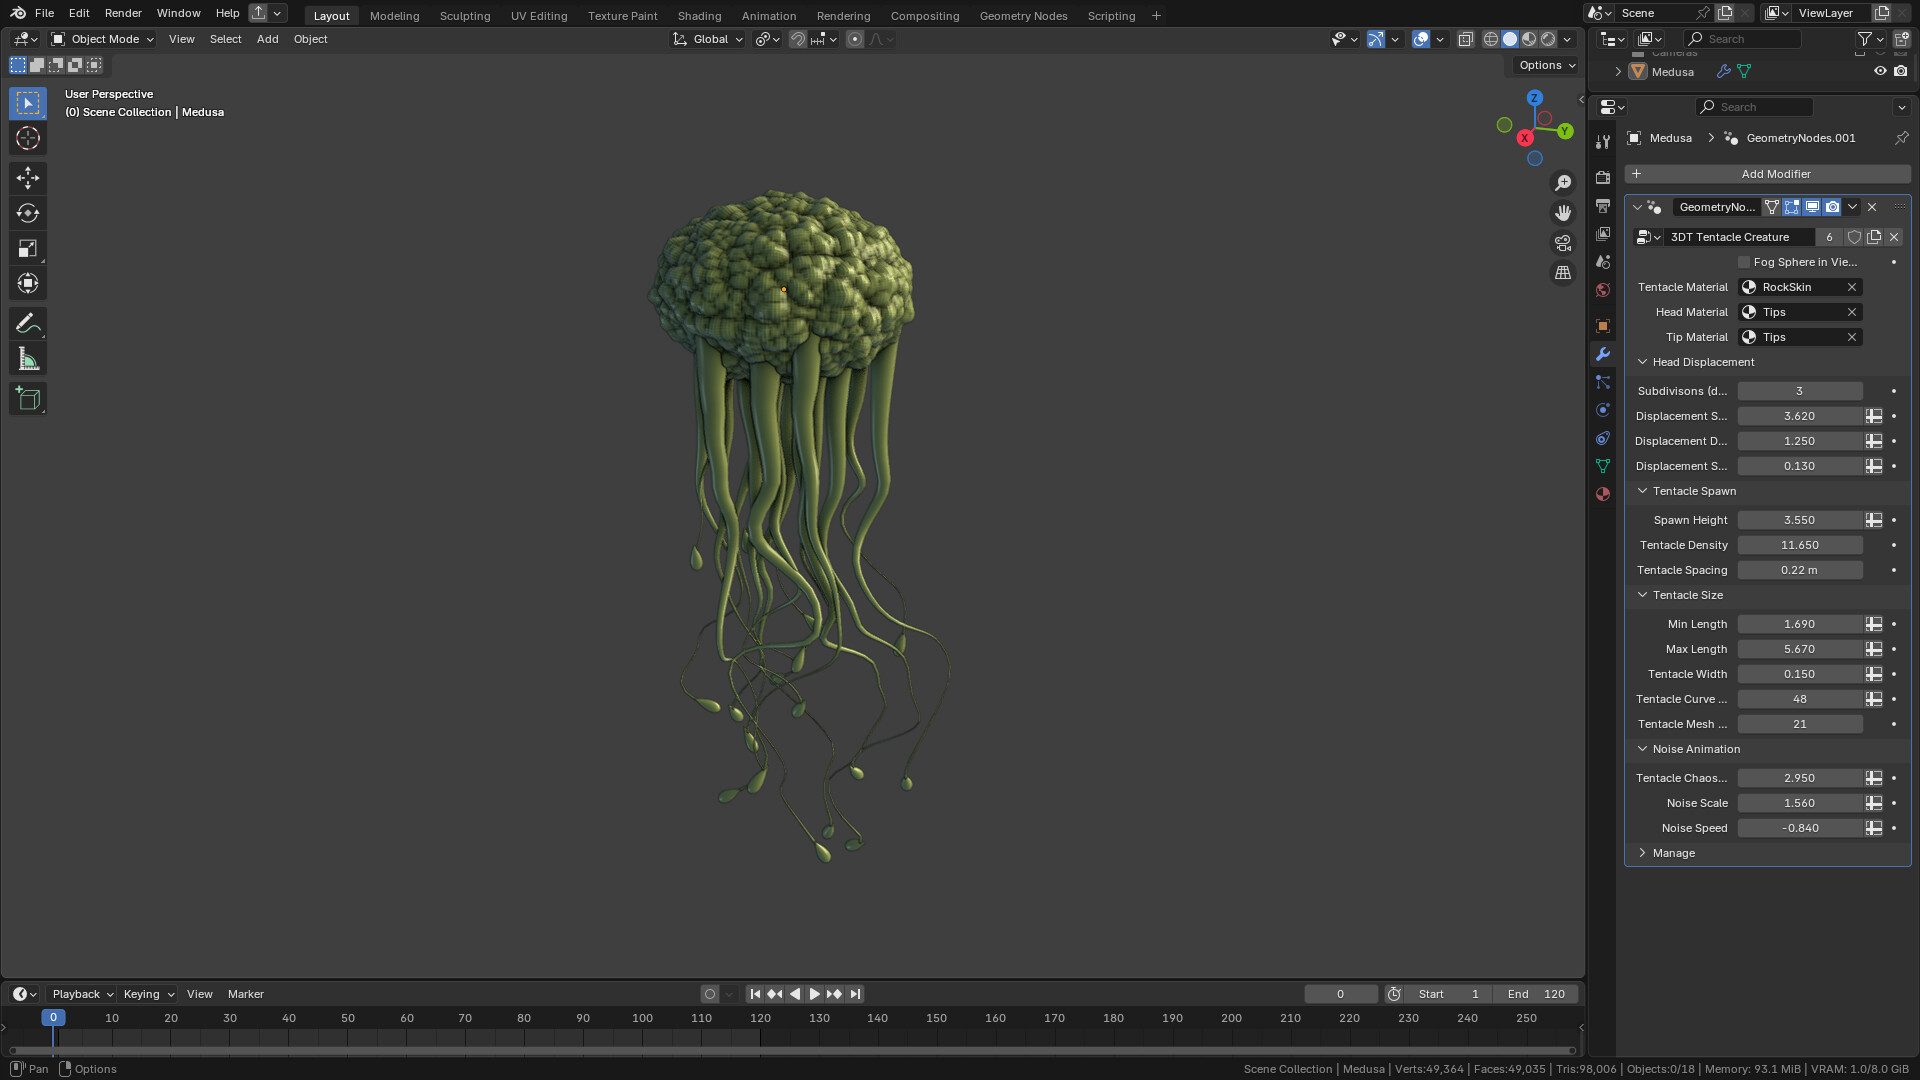The image size is (1920, 1080).
Task: Activate the viewport Zoom icon
Action: pyautogui.click(x=1563, y=182)
